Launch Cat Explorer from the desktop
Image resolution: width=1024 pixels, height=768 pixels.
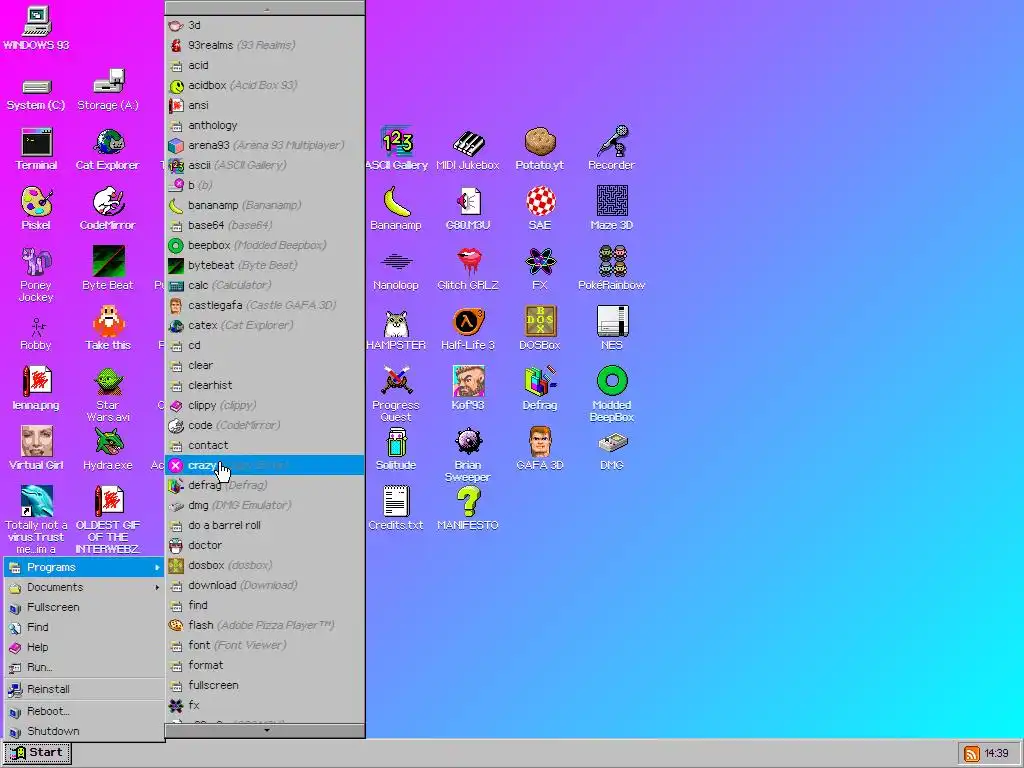tap(108, 148)
